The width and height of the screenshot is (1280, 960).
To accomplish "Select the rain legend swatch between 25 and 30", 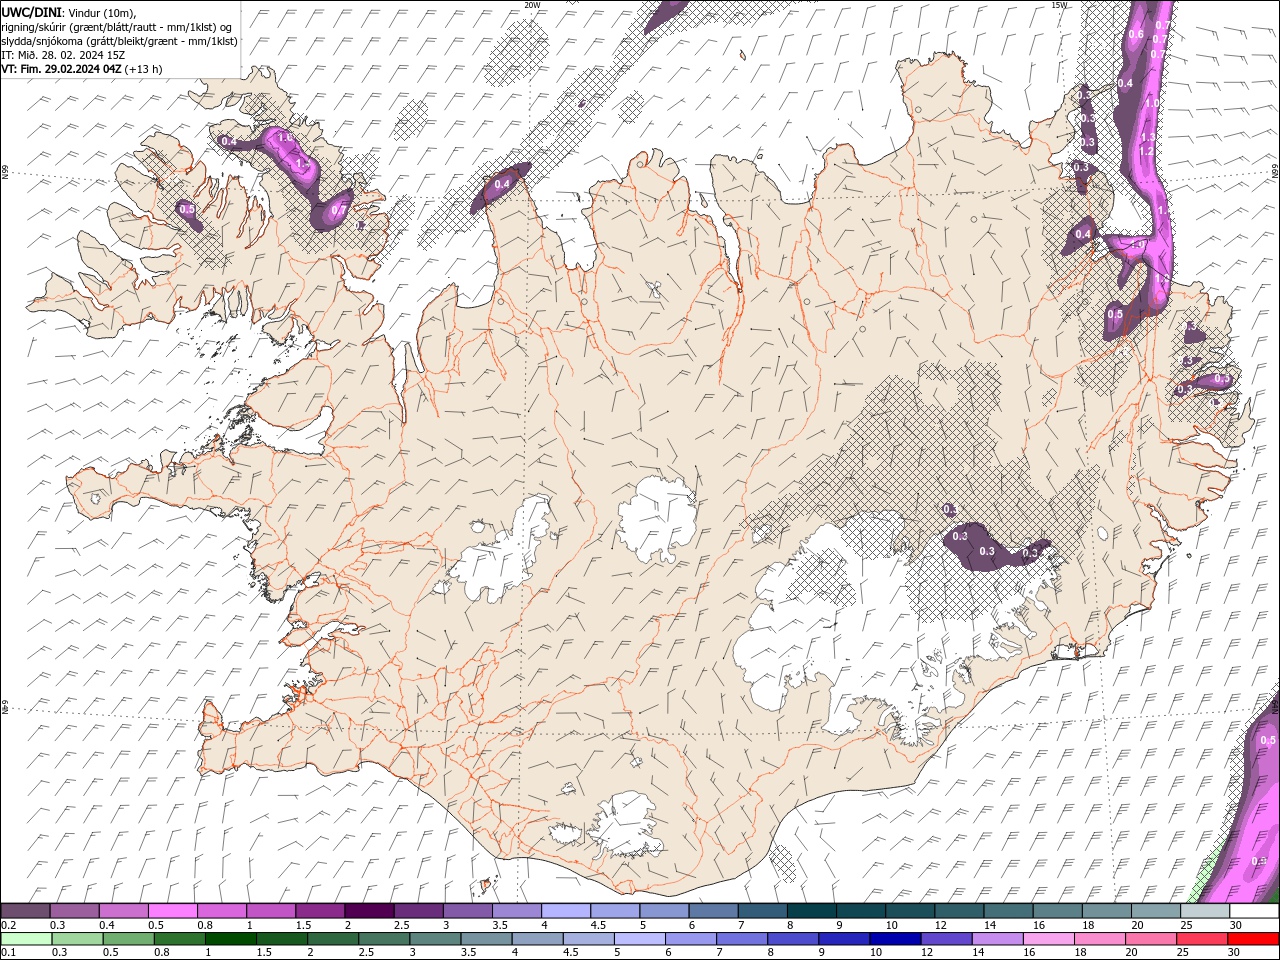I will point(1202,939).
